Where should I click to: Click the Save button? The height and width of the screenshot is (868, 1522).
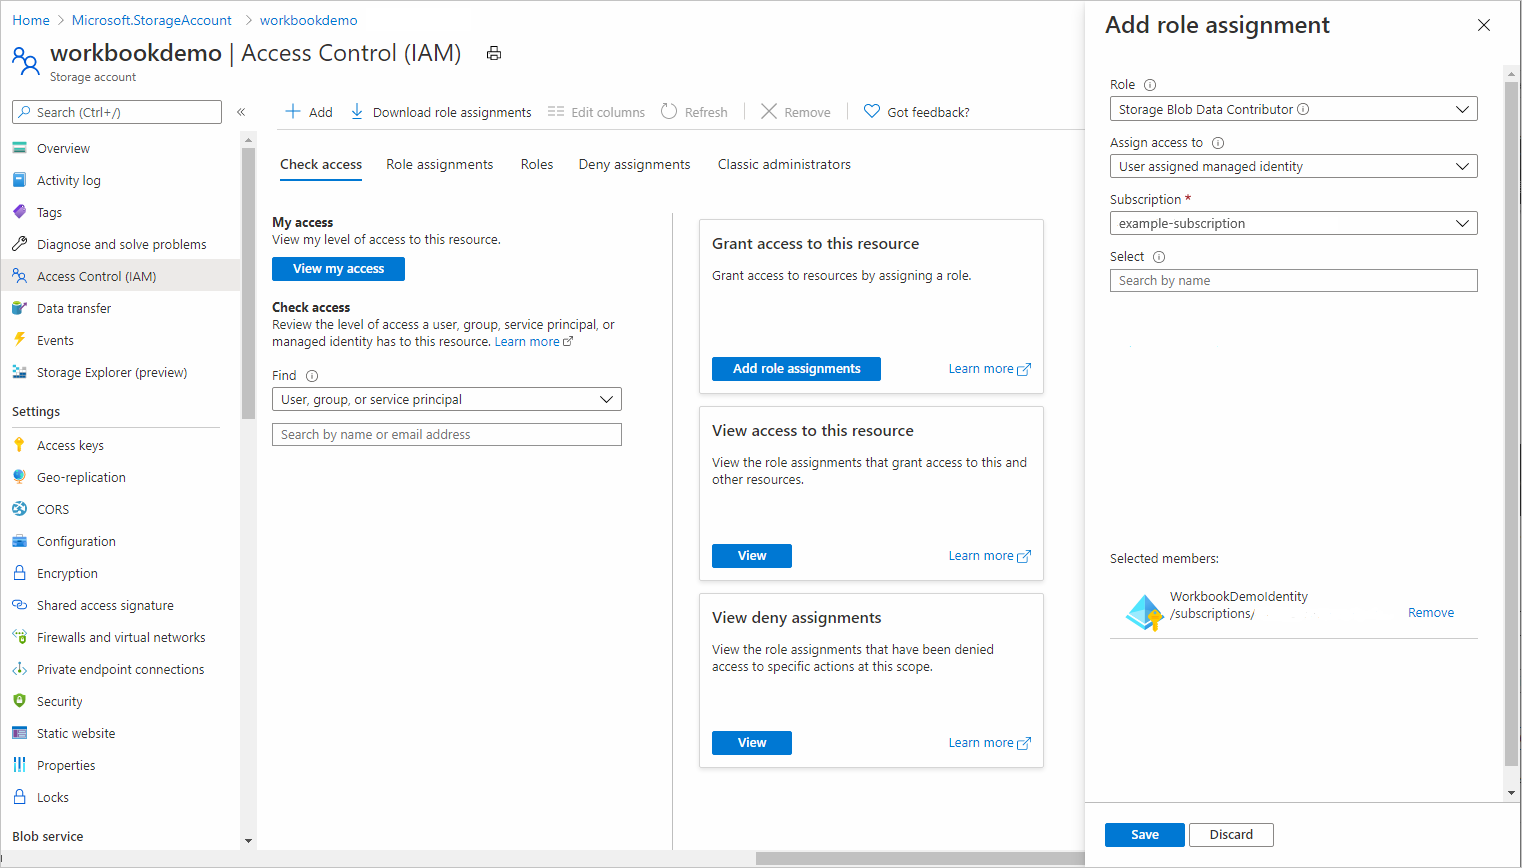tap(1144, 835)
